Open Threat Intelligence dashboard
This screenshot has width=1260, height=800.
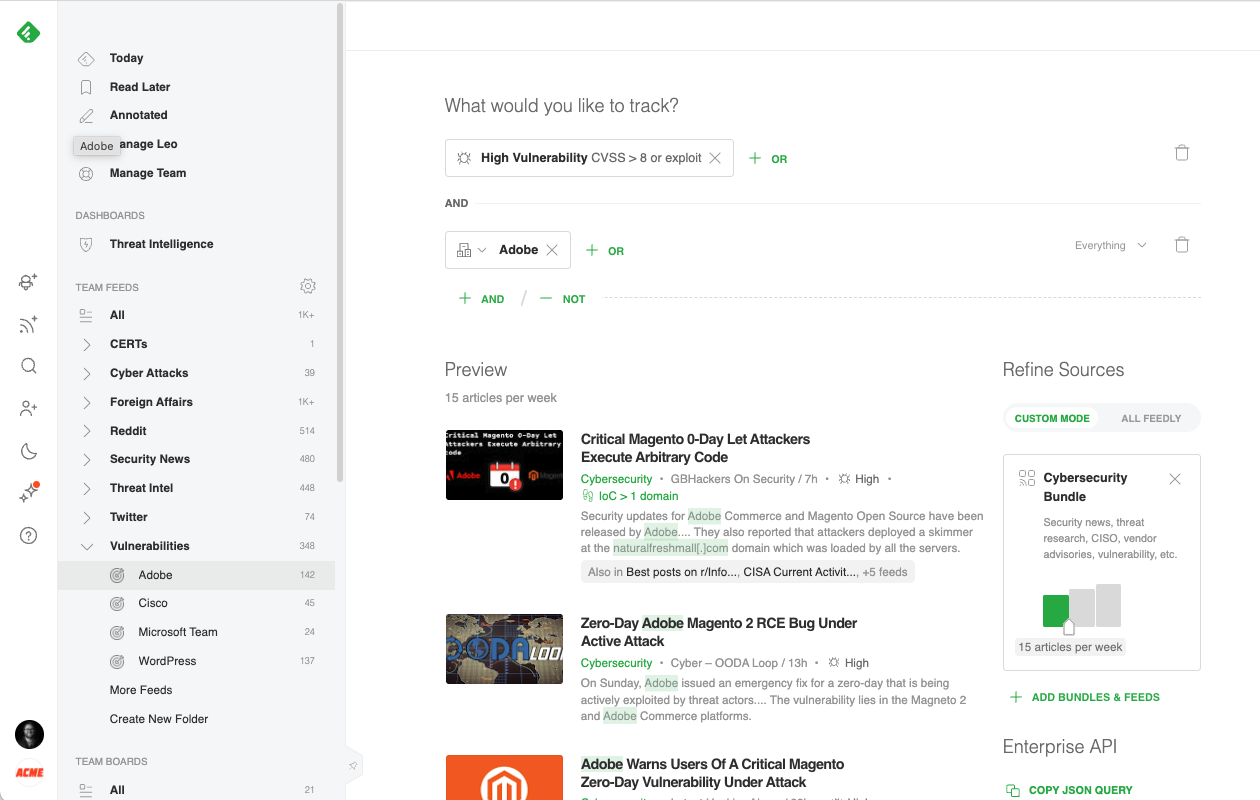[161, 244]
